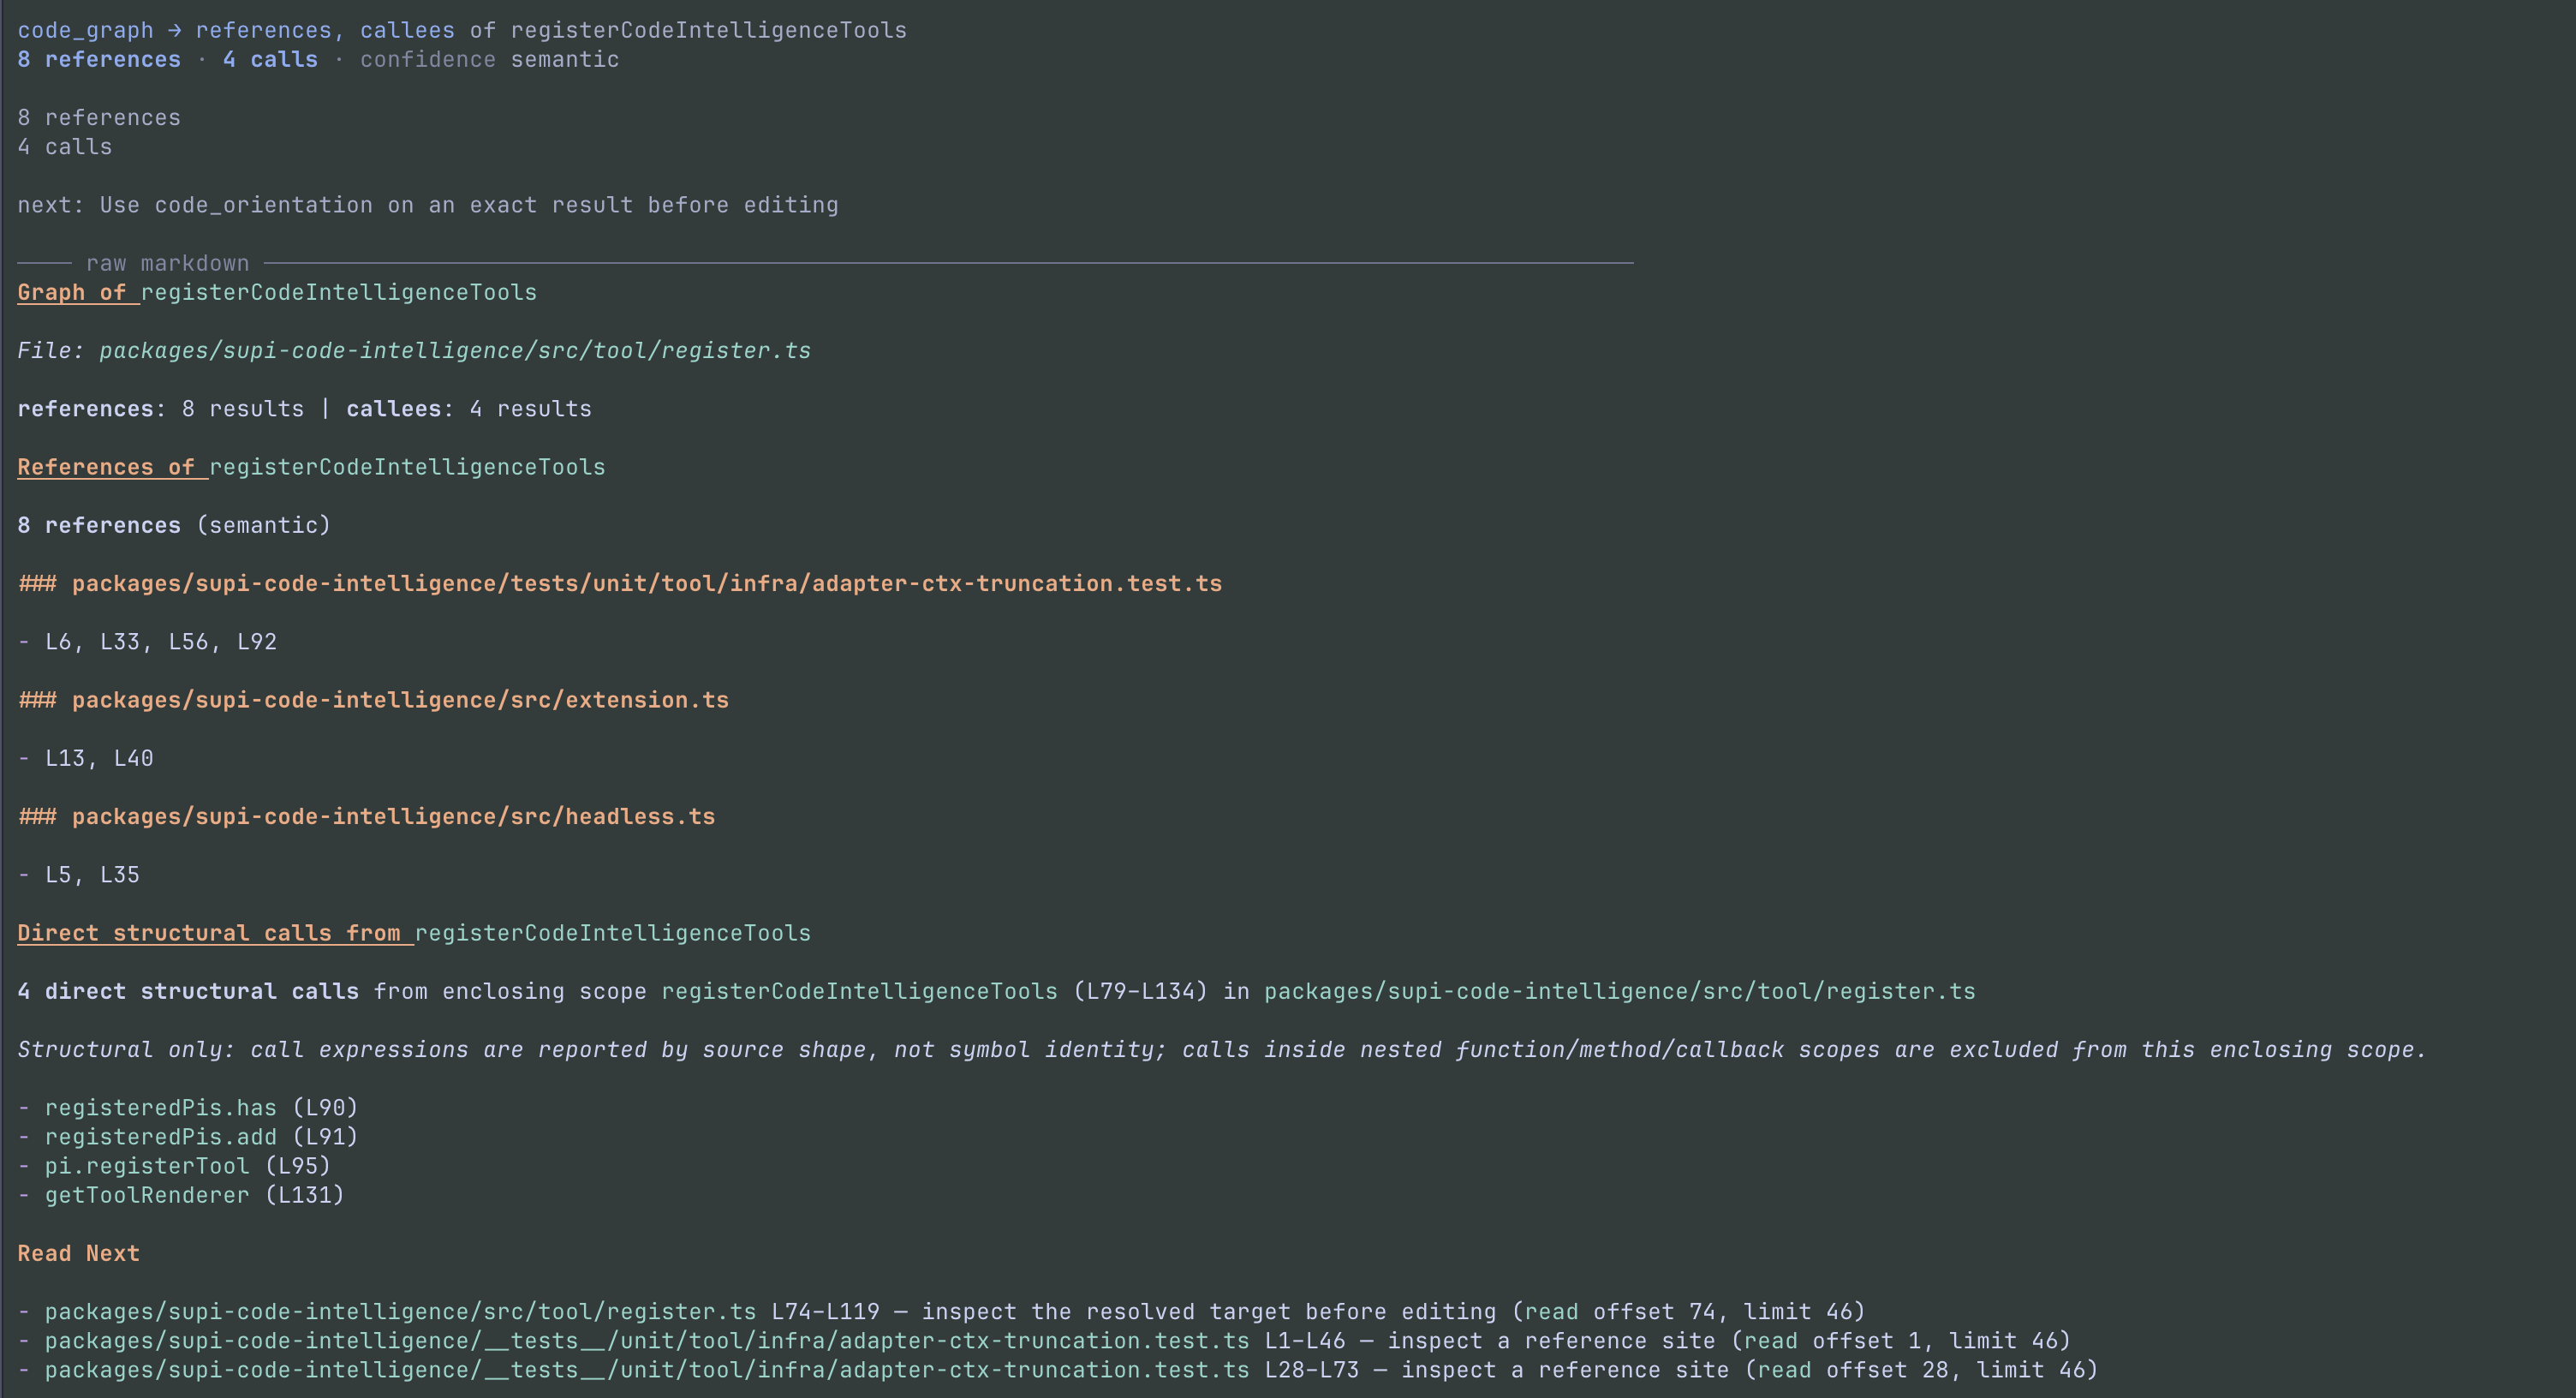Click line reference 'L5'
This screenshot has height=1398, width=2576.
58,874
